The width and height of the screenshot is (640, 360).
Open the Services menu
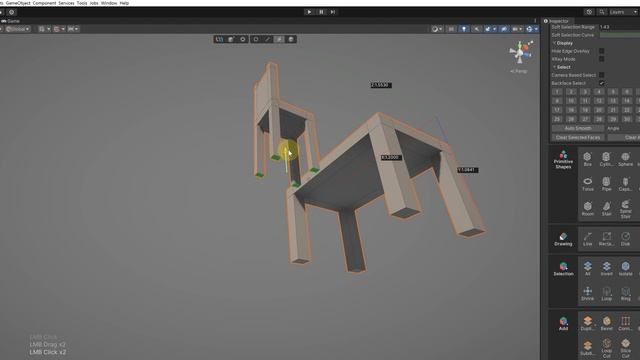[66, 3]
